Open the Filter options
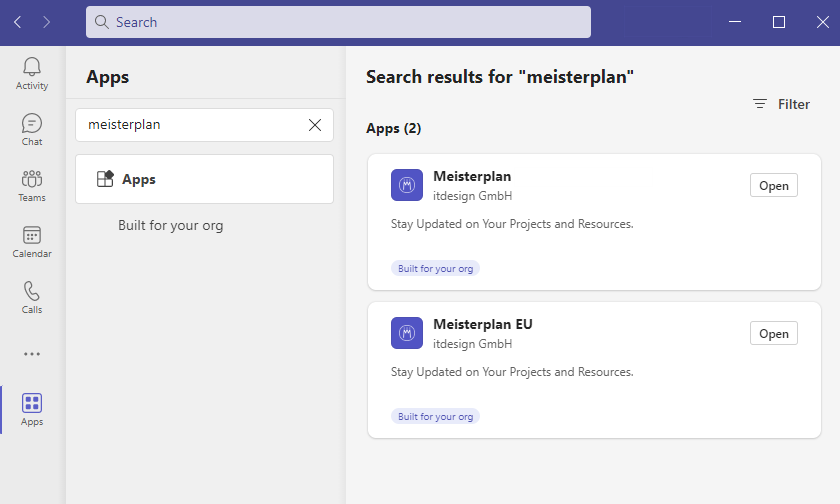The width and height of the screenshot is (840, 504). tap(782, 104)
